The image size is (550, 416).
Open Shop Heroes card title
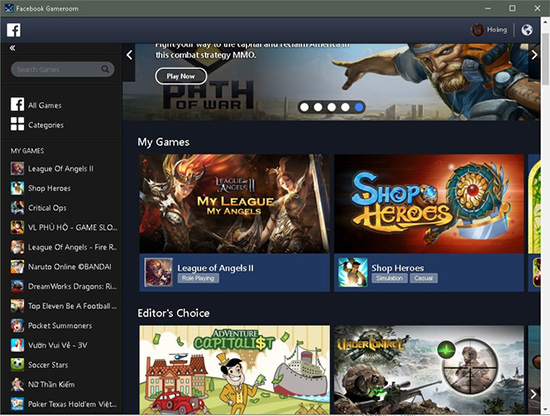click(x=398, y=268)
